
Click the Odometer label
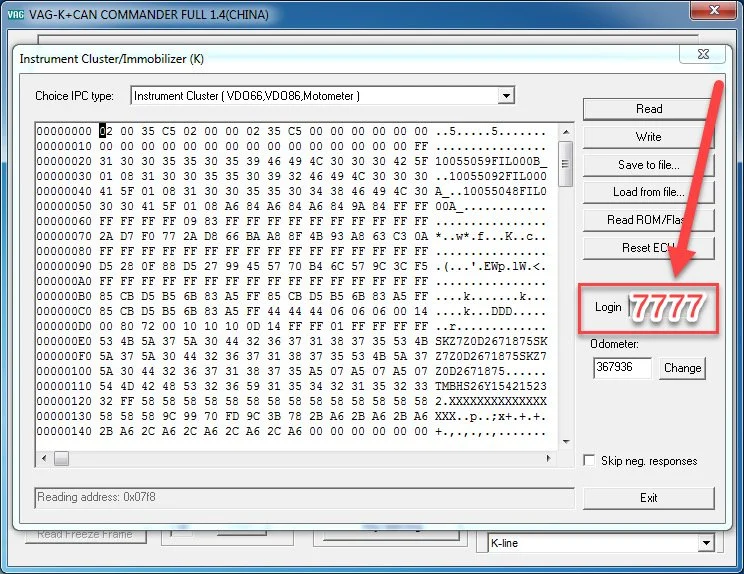[x=614, y=343]
